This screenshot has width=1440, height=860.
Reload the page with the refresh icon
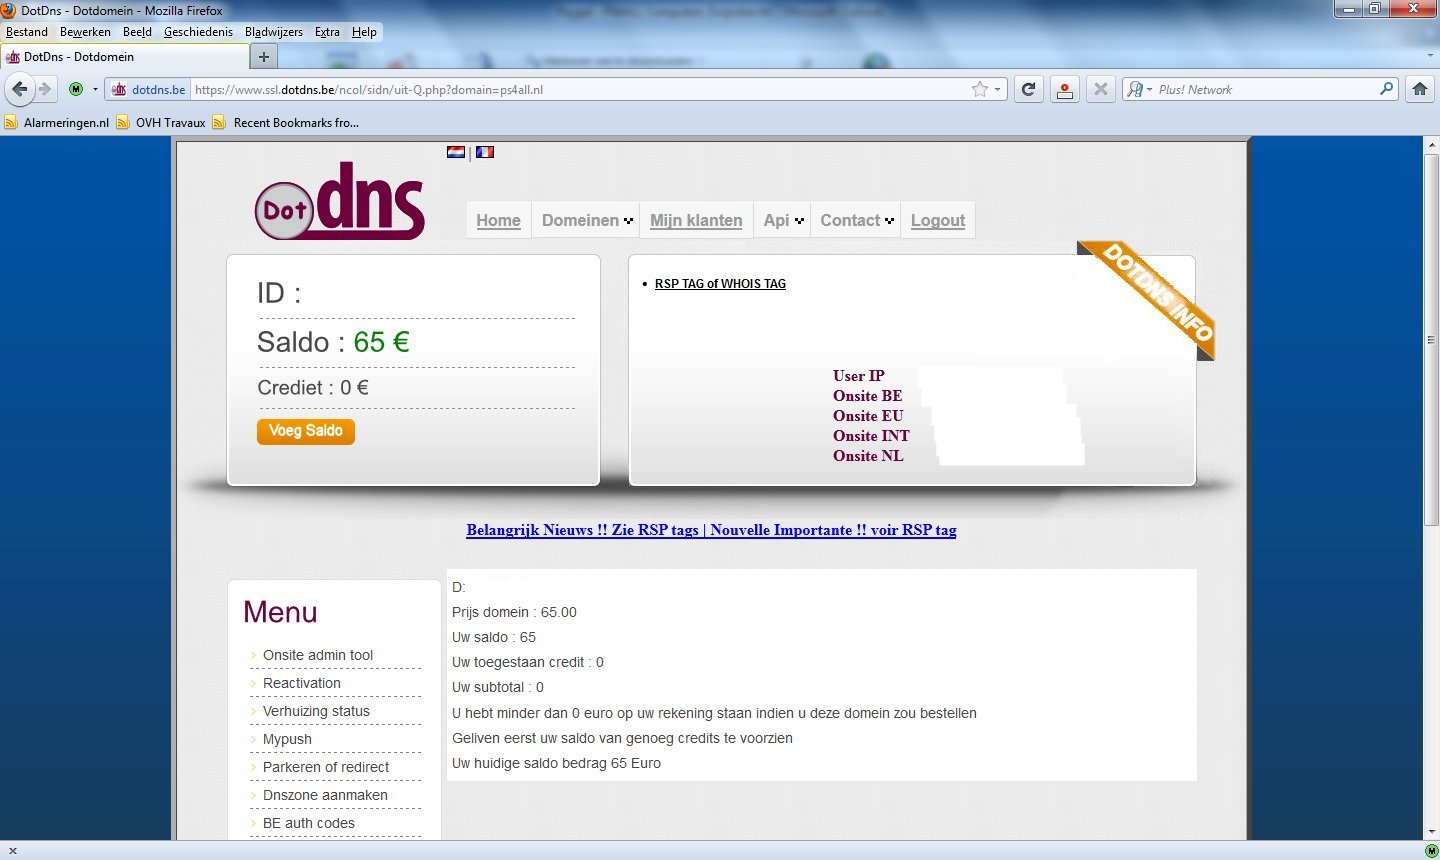(1027, 89)
